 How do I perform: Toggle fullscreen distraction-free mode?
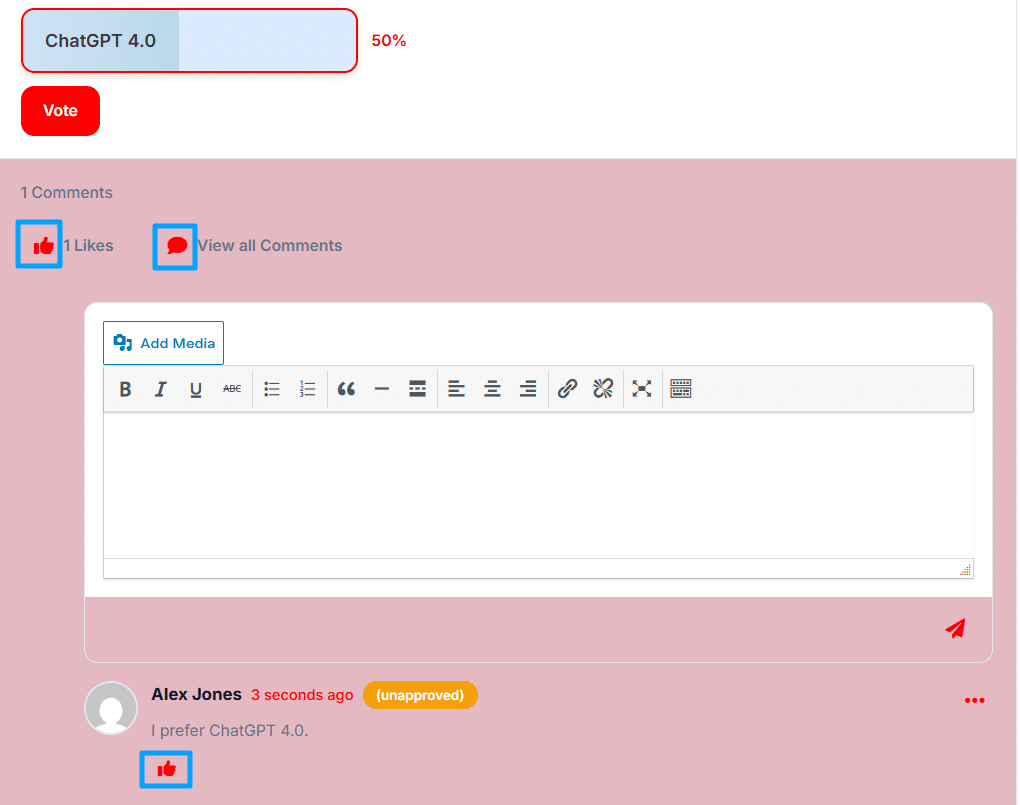pyautogui.click(x=642, y=389)
